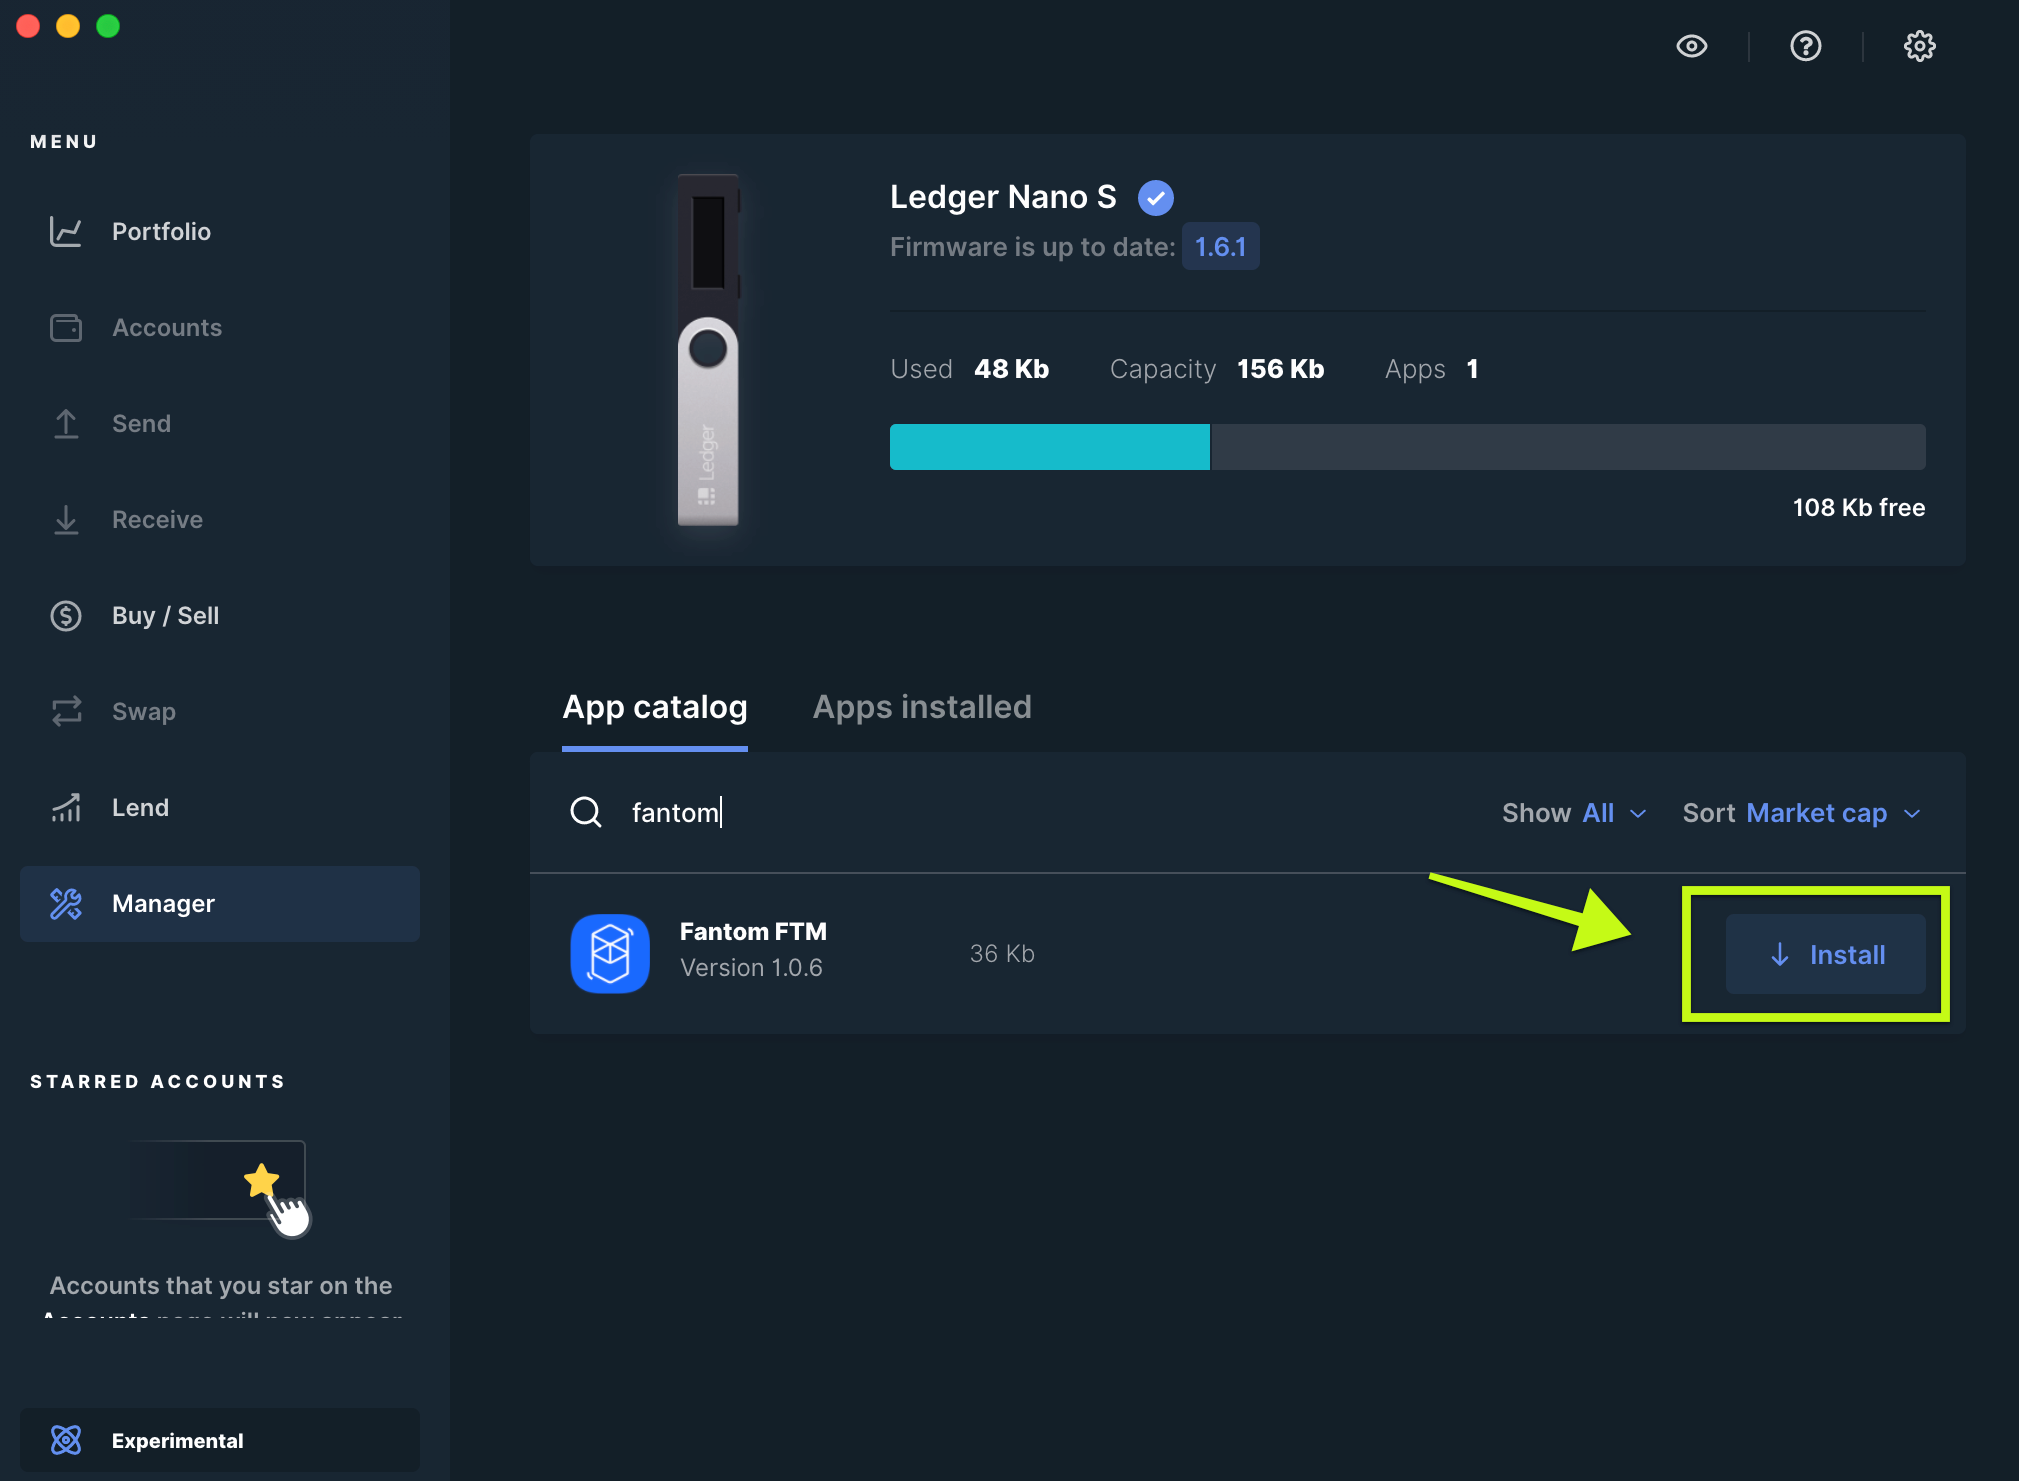Open Accounts wallet icon in sidebar
This screenshot has width=2019, height=1481.
pos(66,328)
